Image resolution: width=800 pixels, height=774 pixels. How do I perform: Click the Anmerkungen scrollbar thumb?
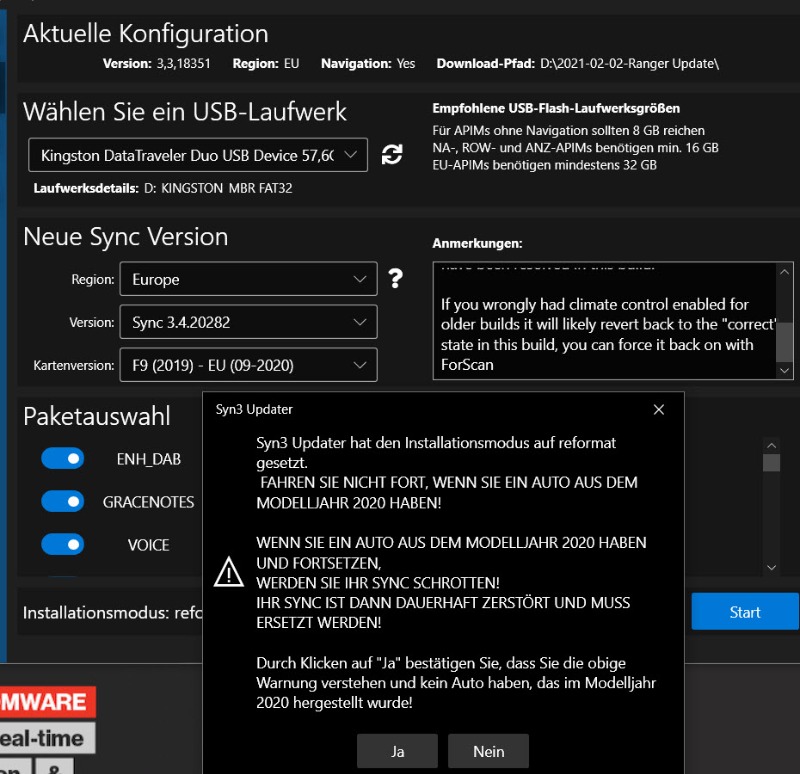coord(784,342)
